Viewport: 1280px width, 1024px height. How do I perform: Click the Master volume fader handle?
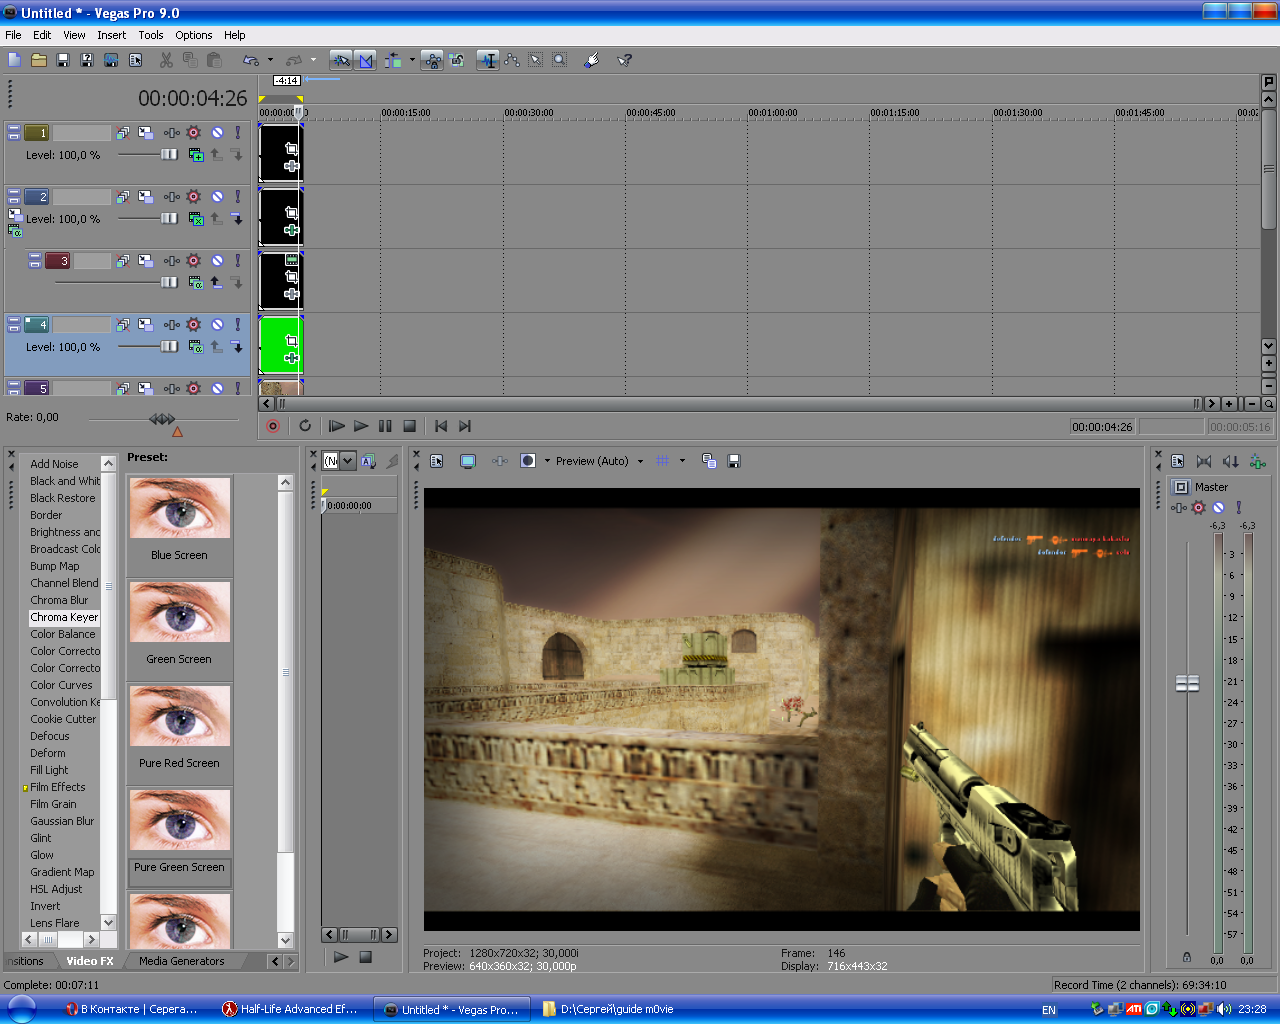[x=1187, y=684]
